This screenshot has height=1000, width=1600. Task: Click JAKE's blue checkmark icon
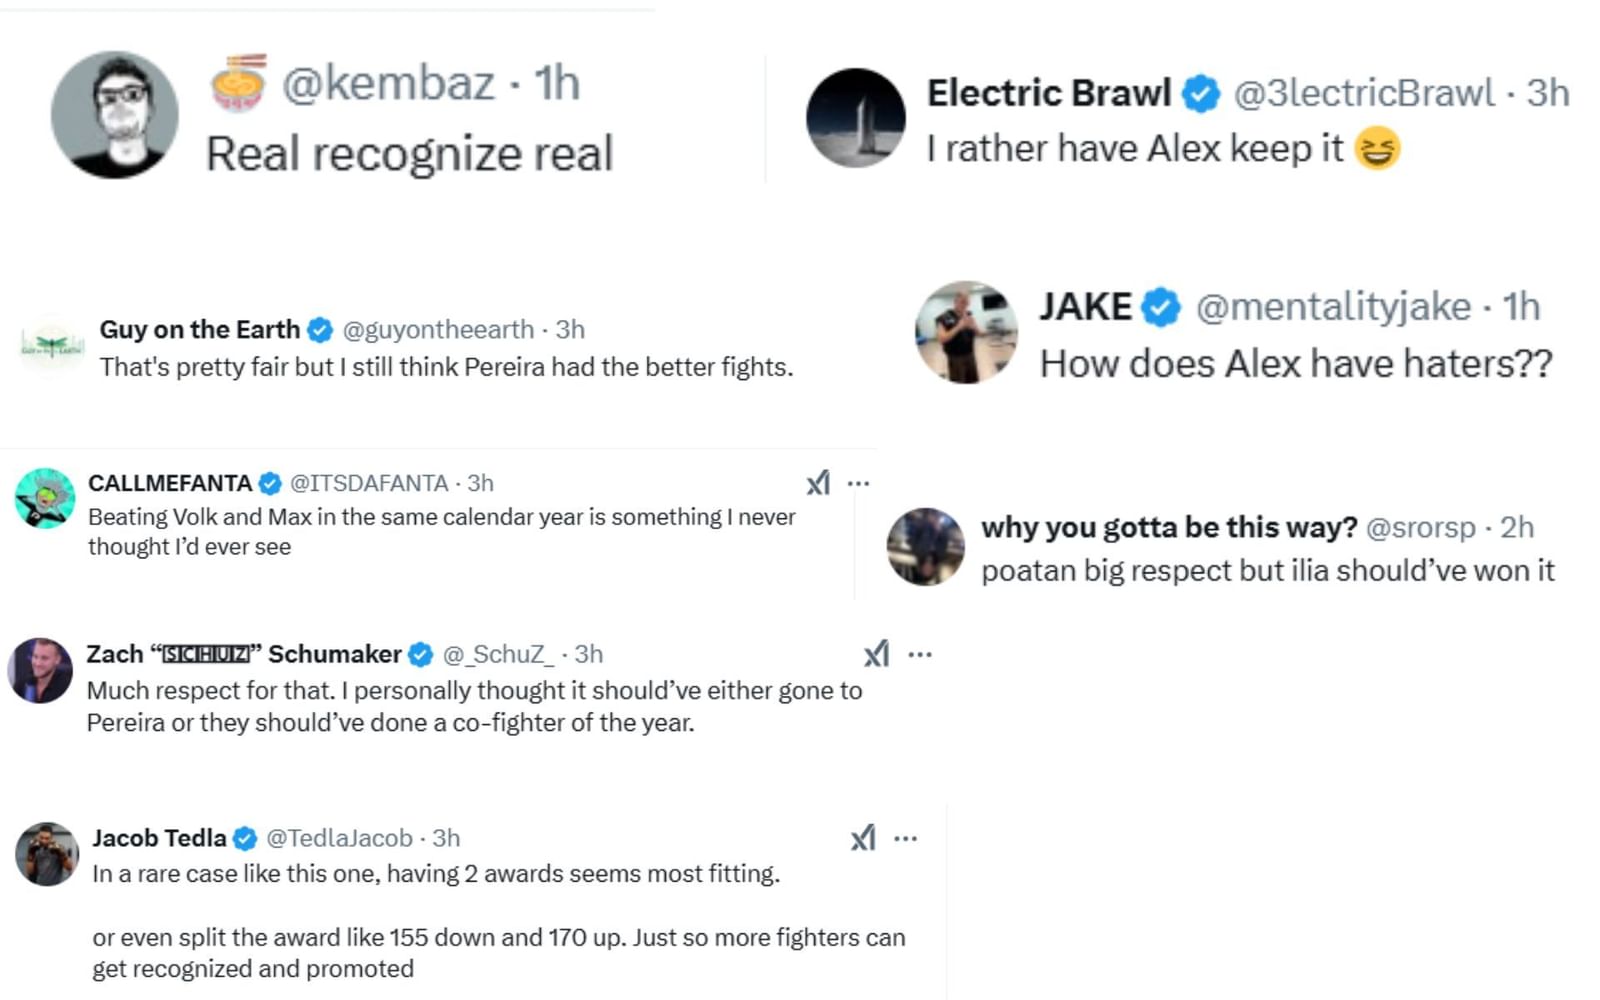point(1159,307)
